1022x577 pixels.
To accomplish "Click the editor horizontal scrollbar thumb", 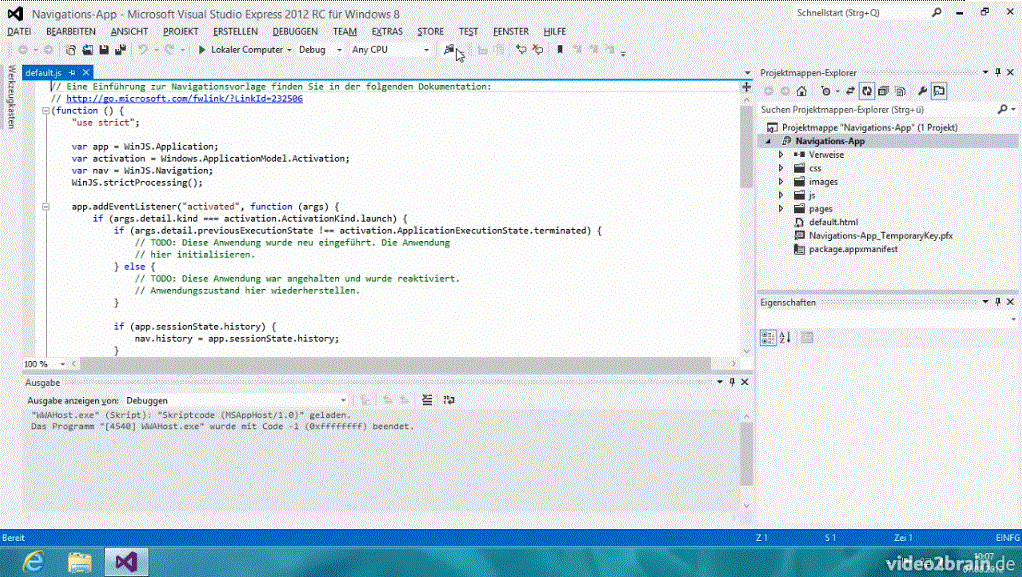I will [394, 364].
